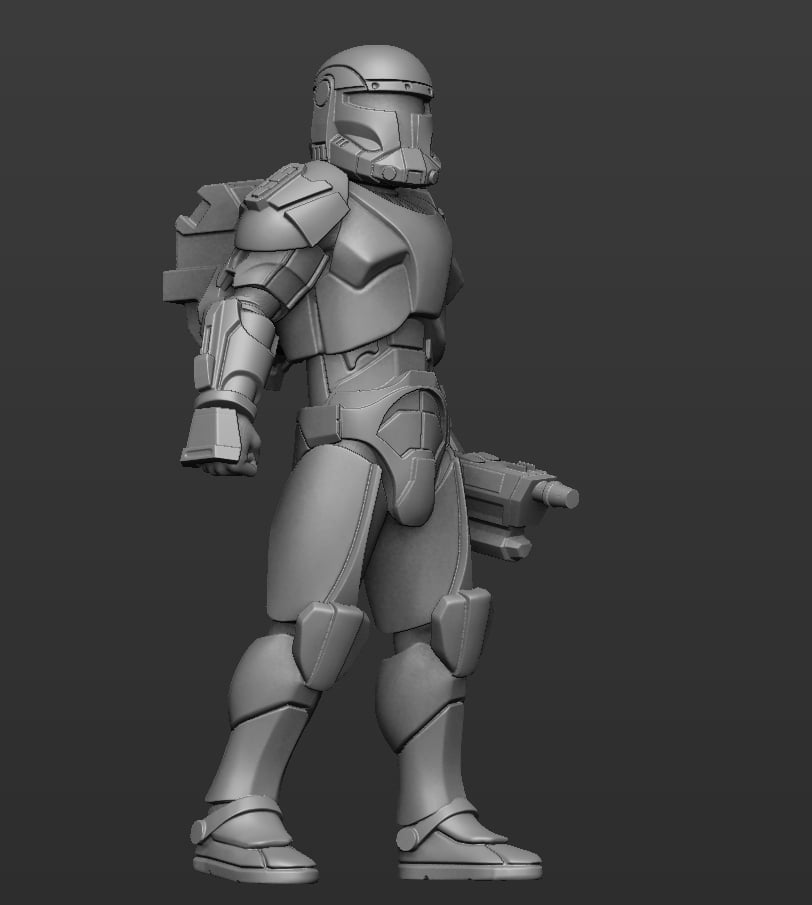Select the blaster gun on the model
This screenshot has width=812, height=905.
(x=517, y=506)
